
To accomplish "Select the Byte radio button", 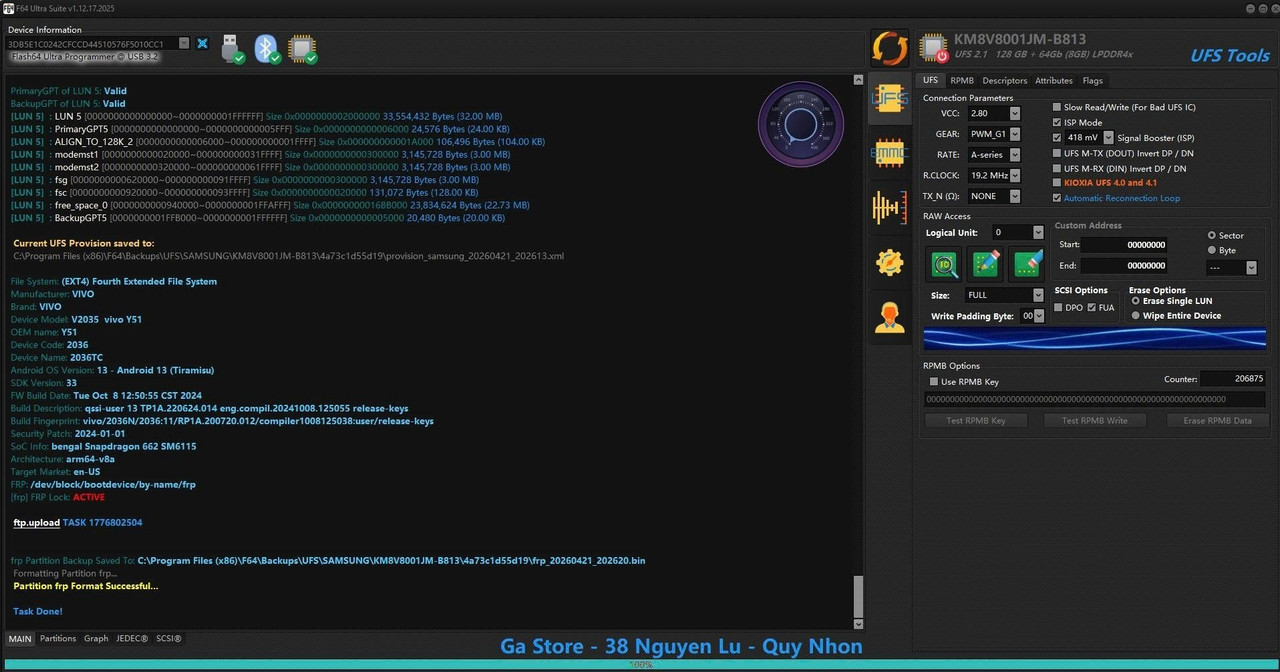I will click(x=1212, y=250).
